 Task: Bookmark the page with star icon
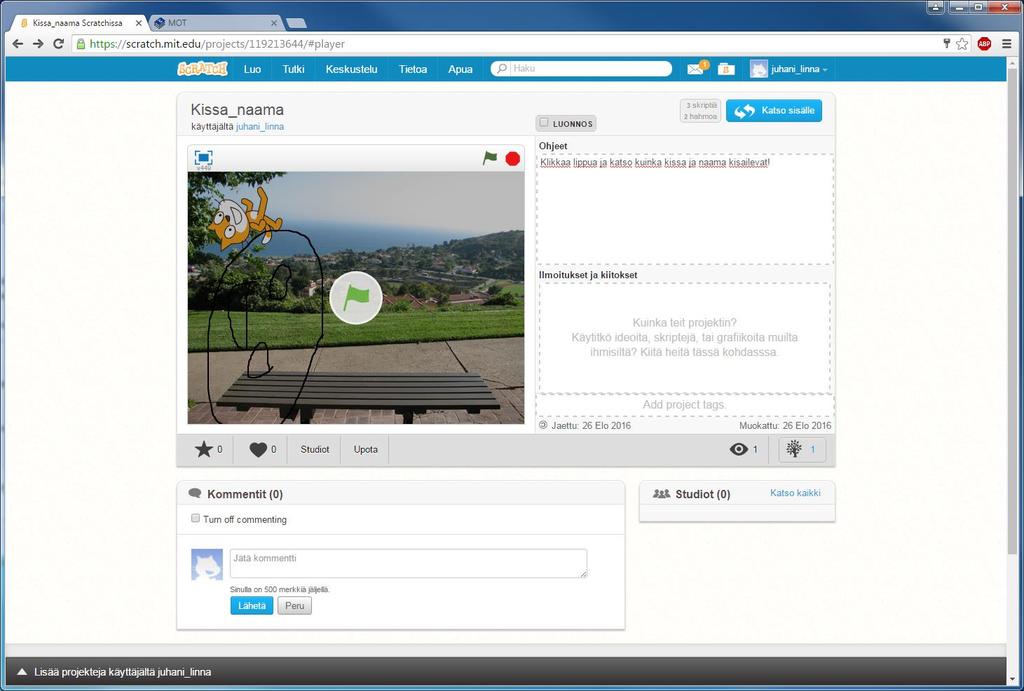point(962,44)
